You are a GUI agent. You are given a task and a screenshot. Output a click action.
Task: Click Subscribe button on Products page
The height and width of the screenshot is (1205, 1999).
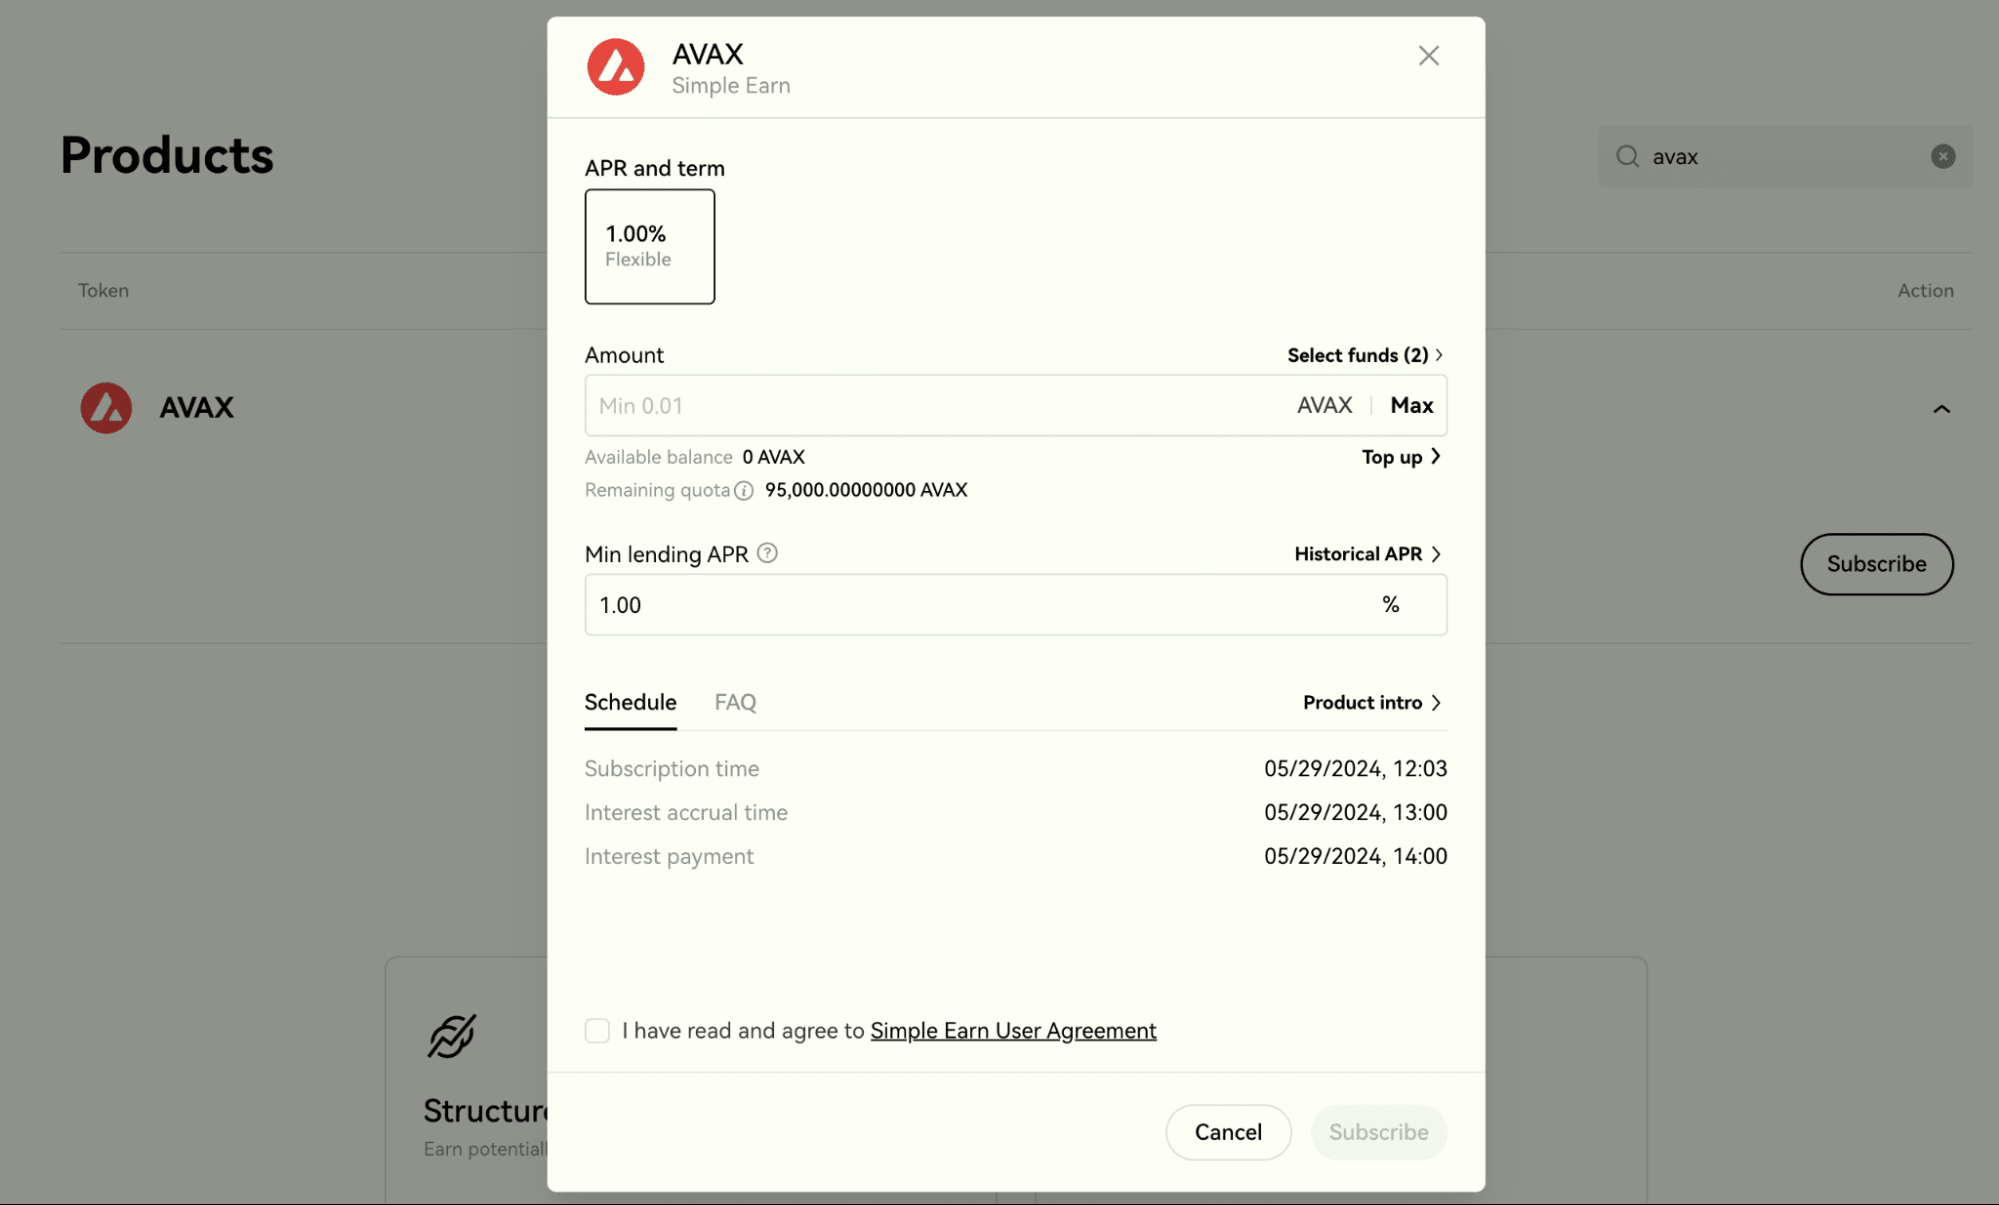tap(1876, 564)
